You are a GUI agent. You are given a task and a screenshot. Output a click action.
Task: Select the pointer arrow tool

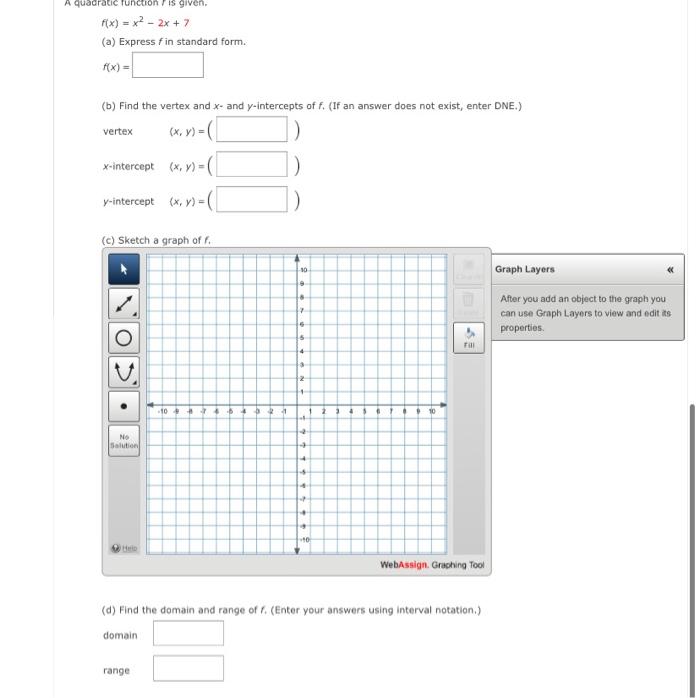pyautogui.click(x=124, y=269)
